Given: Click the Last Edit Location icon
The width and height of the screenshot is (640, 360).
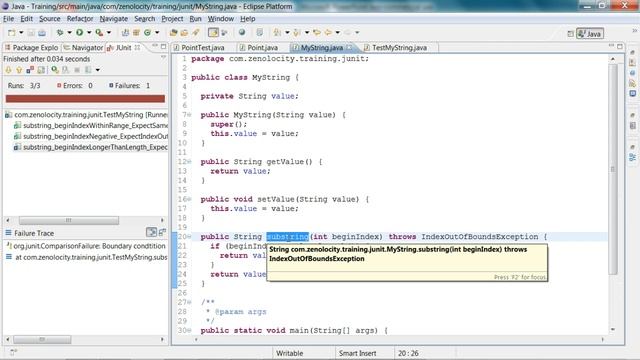Looking at the screenshot, I should pos(317,33).
